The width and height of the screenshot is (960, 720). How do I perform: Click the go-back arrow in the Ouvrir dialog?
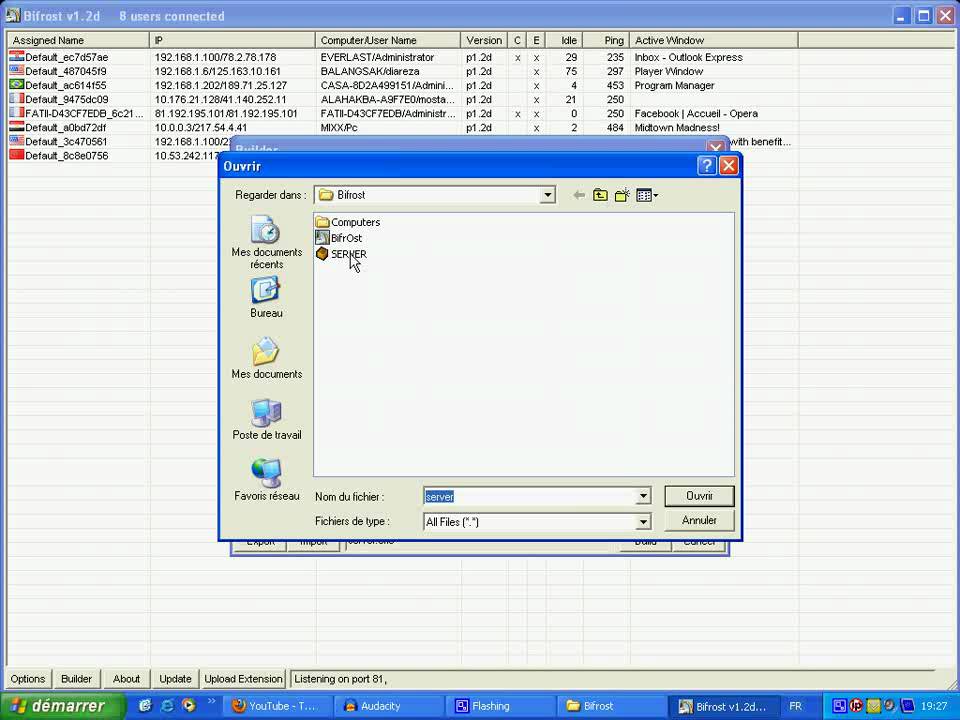[579, 195]
